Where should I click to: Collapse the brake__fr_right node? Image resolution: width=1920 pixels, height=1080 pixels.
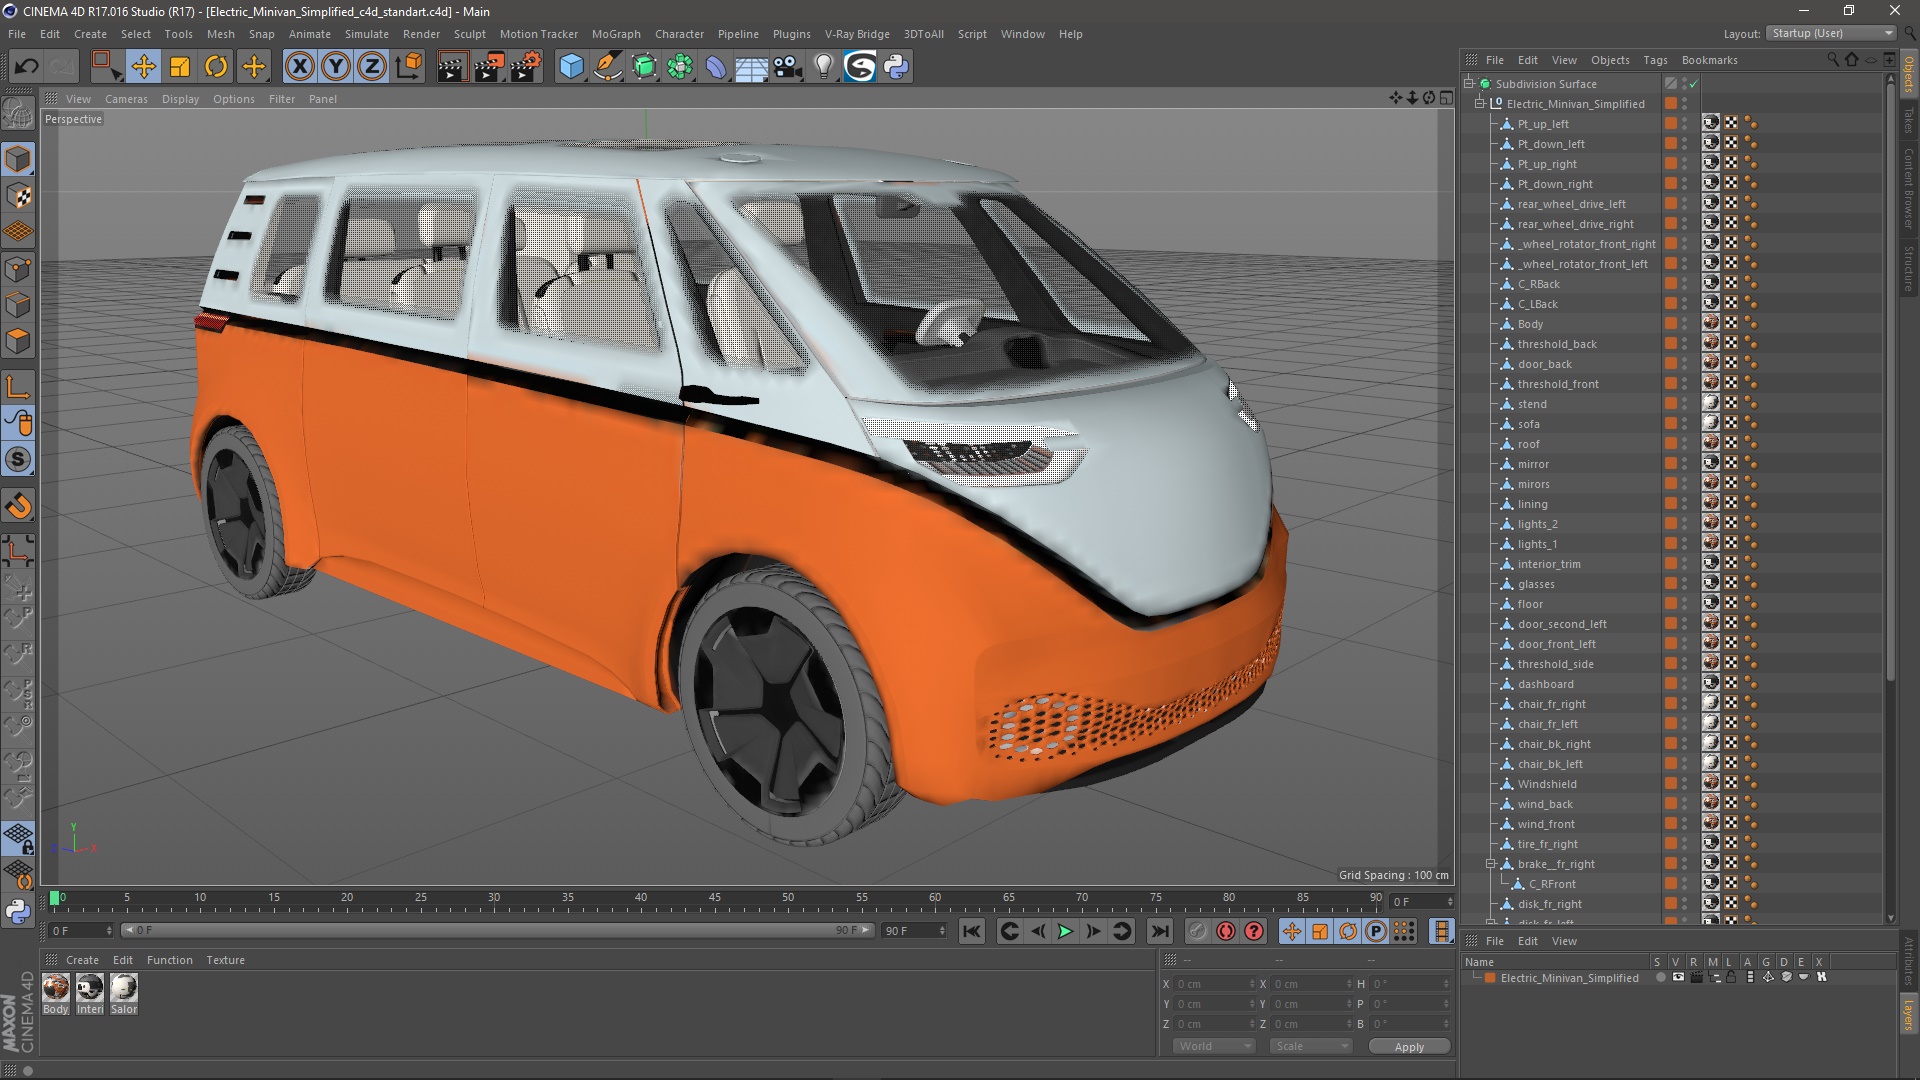click(1490, 864)
